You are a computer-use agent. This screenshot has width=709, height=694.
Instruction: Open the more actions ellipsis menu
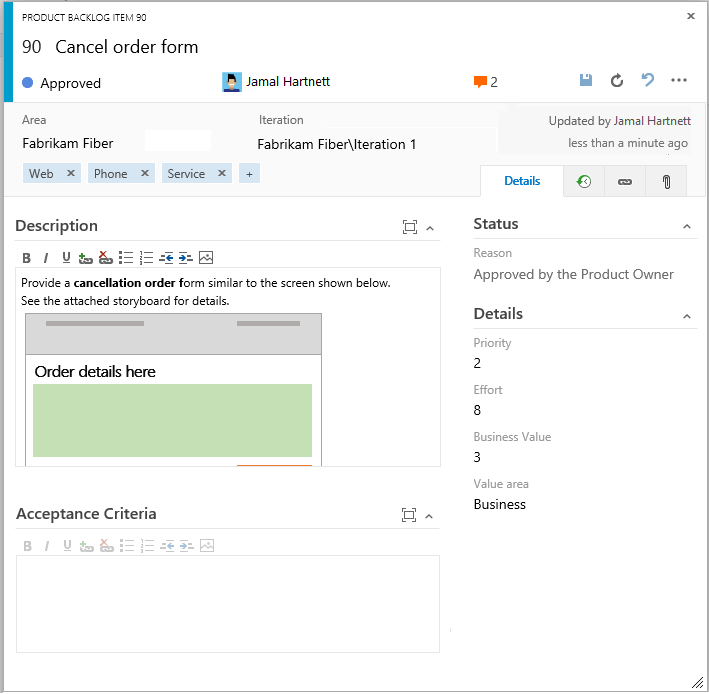[678, 80]
